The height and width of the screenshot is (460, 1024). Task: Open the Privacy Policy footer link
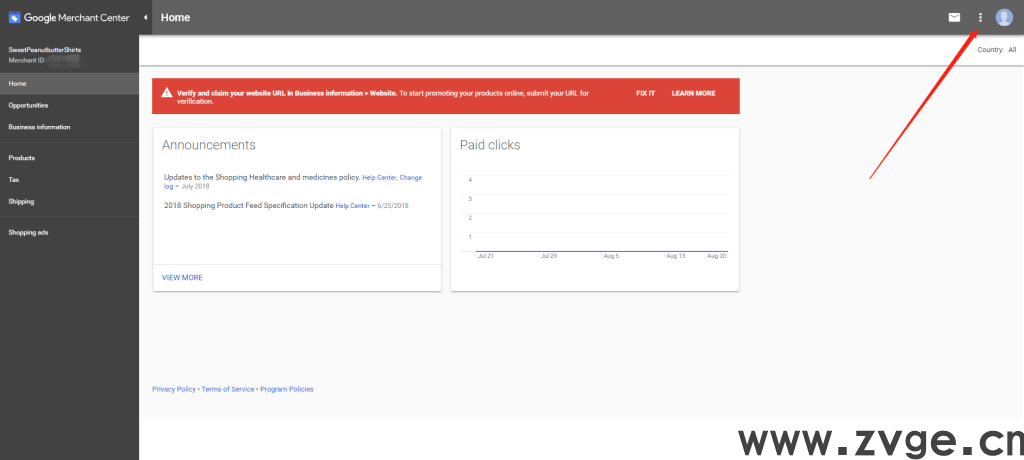coord(174,389)
